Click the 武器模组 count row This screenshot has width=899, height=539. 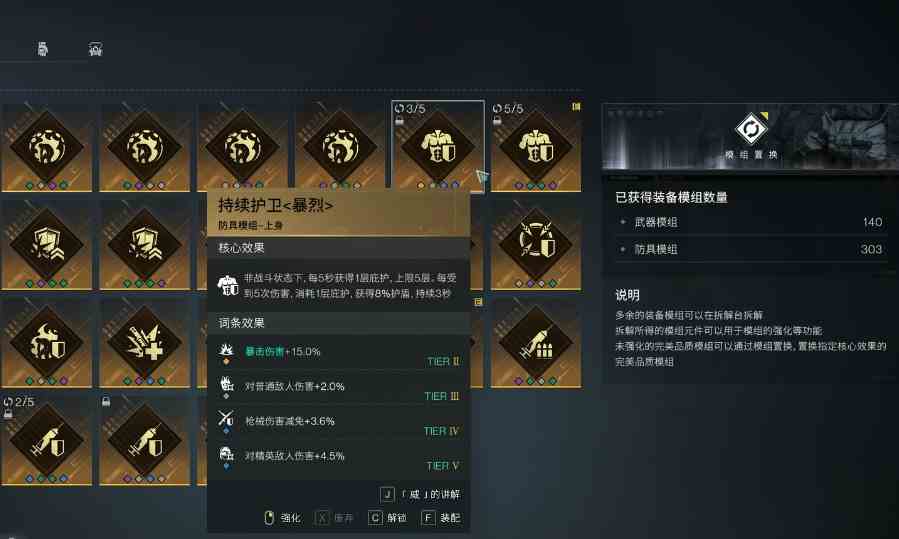pos(751,222)
